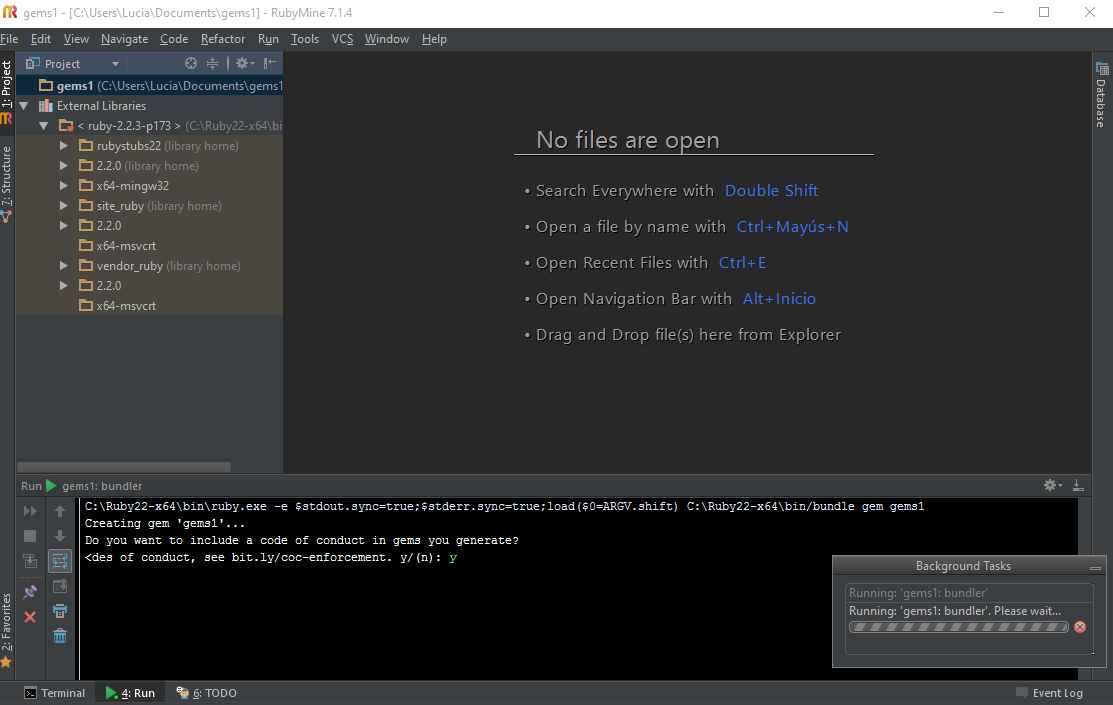Screen dimensions: 1113x705
Task: Minimize the Background Tasks popup
Action: tap(1095, 567)
